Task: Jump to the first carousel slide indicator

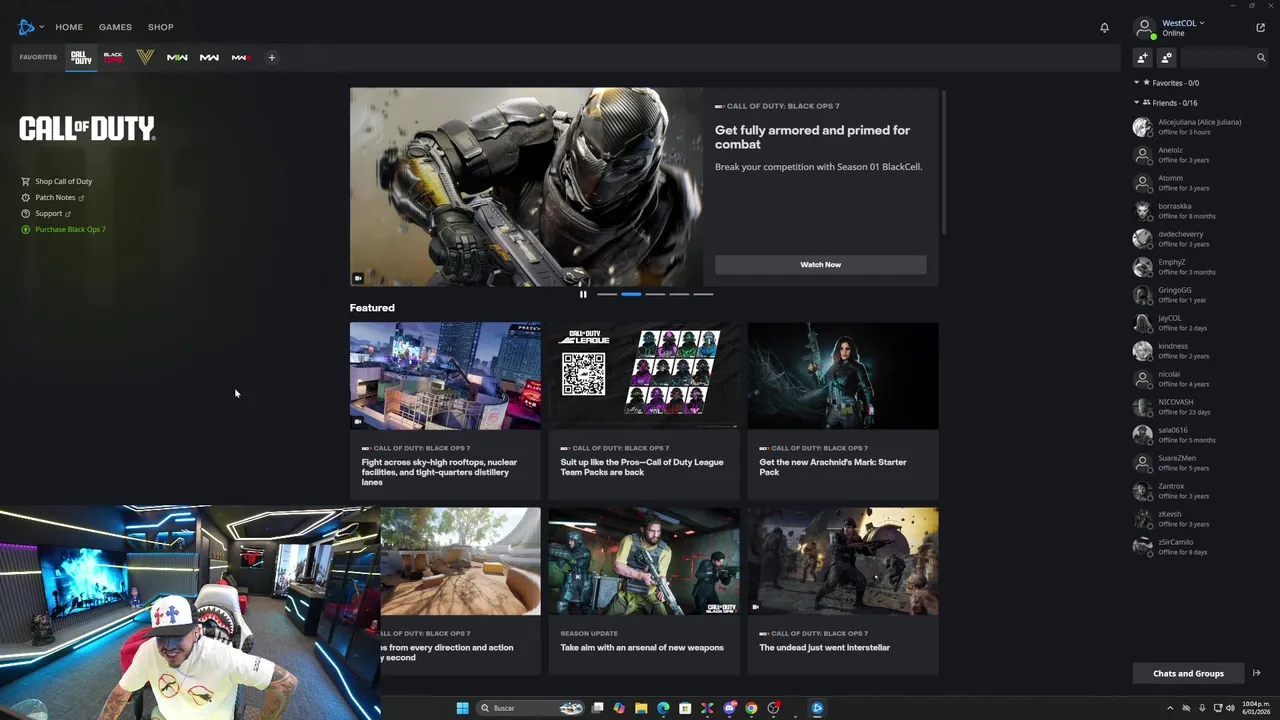Action: point(607,294)
